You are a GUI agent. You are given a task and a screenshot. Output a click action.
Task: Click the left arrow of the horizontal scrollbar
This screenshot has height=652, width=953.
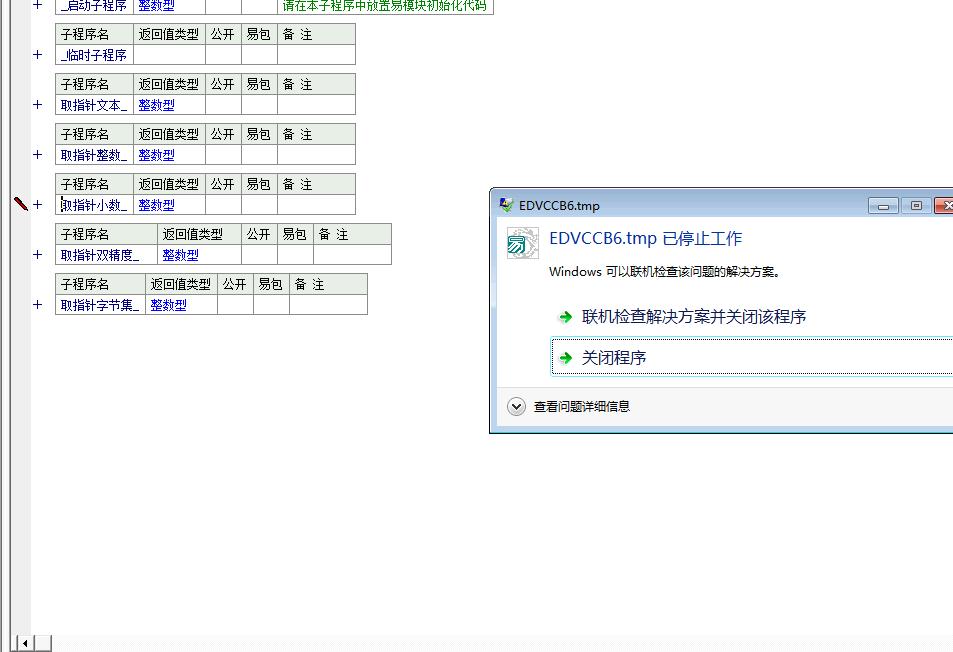point(24,643)
